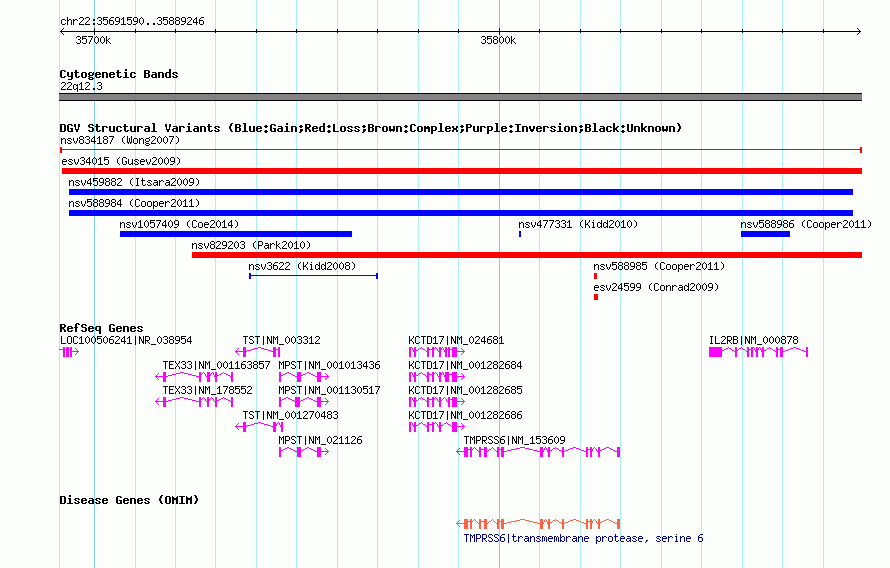
Task: Click the TST|NM_003312 gene label
Action: click(282, 340)
